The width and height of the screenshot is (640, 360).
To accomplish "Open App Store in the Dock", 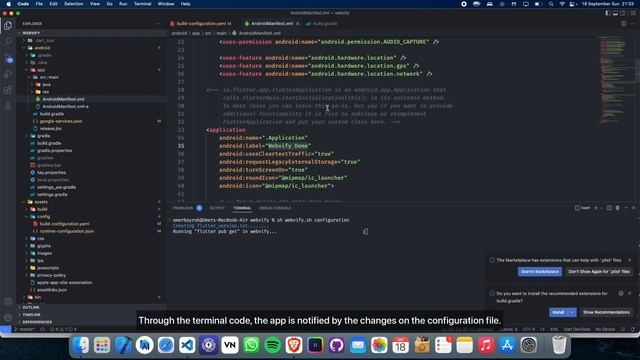I will point(507,345).
